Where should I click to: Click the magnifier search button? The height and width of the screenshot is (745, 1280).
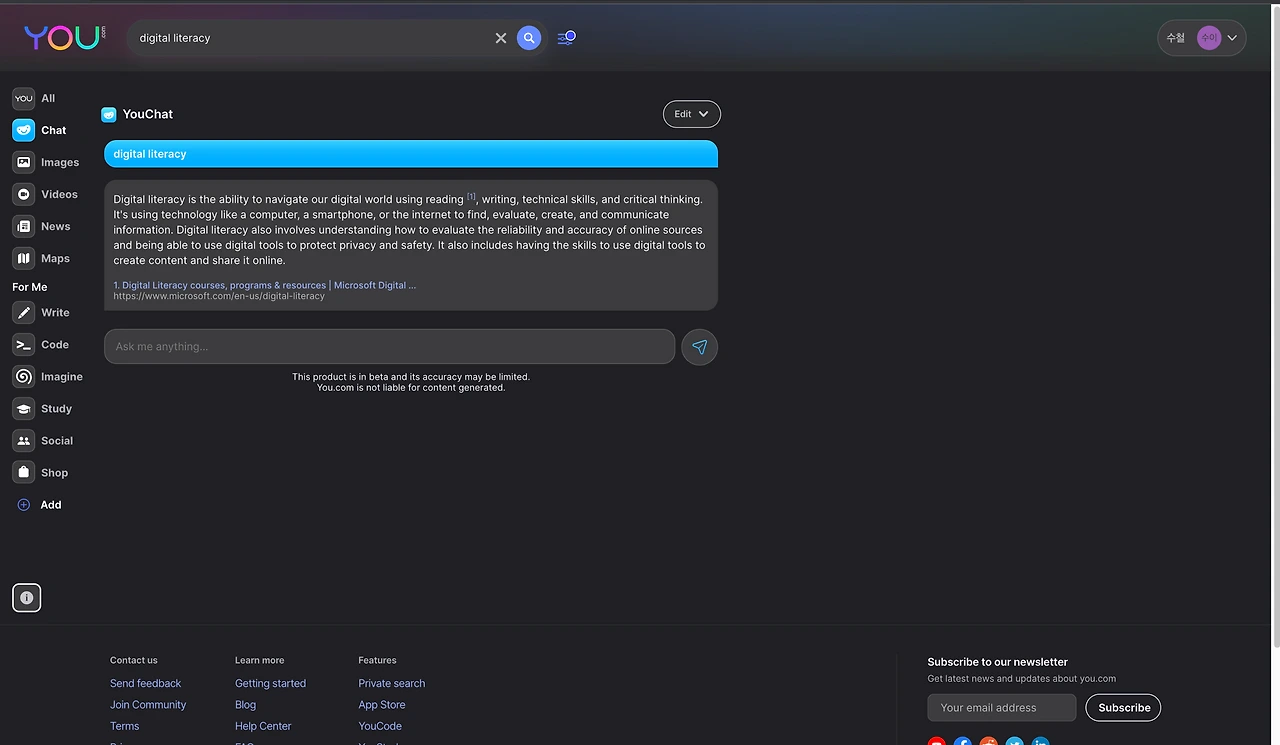[x=529, y=38]
